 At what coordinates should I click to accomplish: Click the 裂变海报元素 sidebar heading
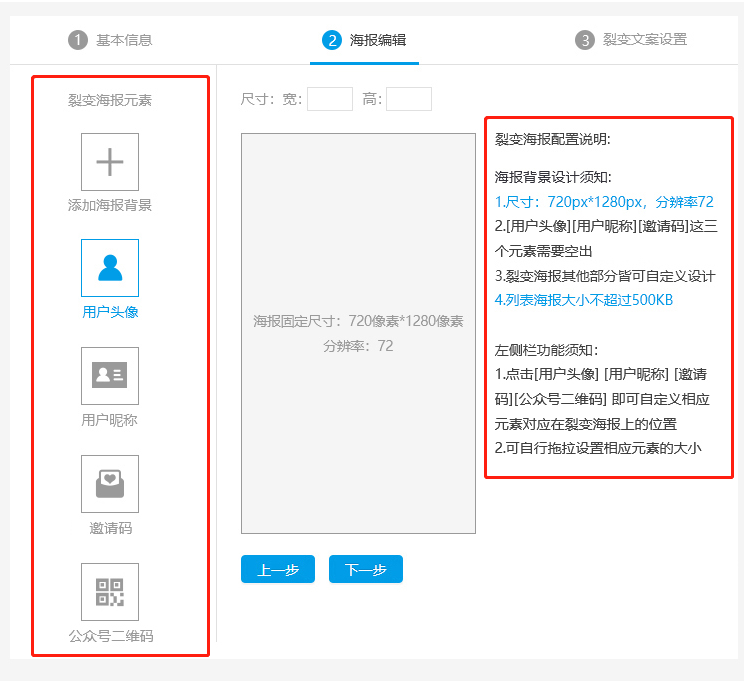pyautogui.click(x=110, y=100)
